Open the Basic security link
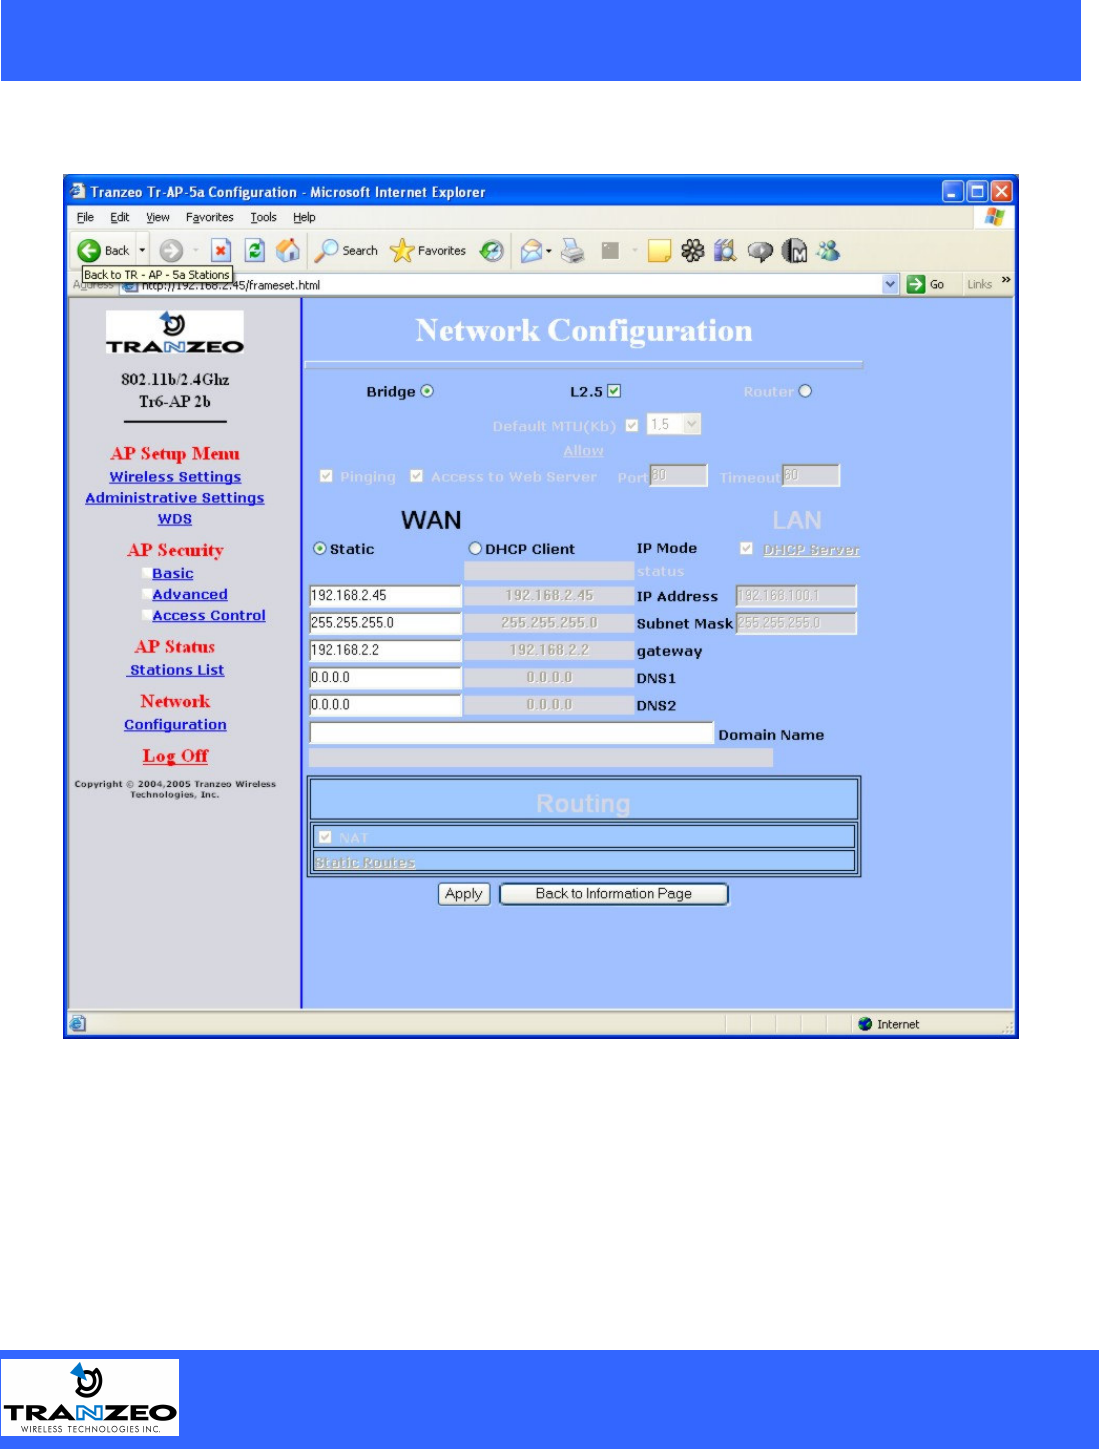1099x1449 pixels. click(173, 573)
